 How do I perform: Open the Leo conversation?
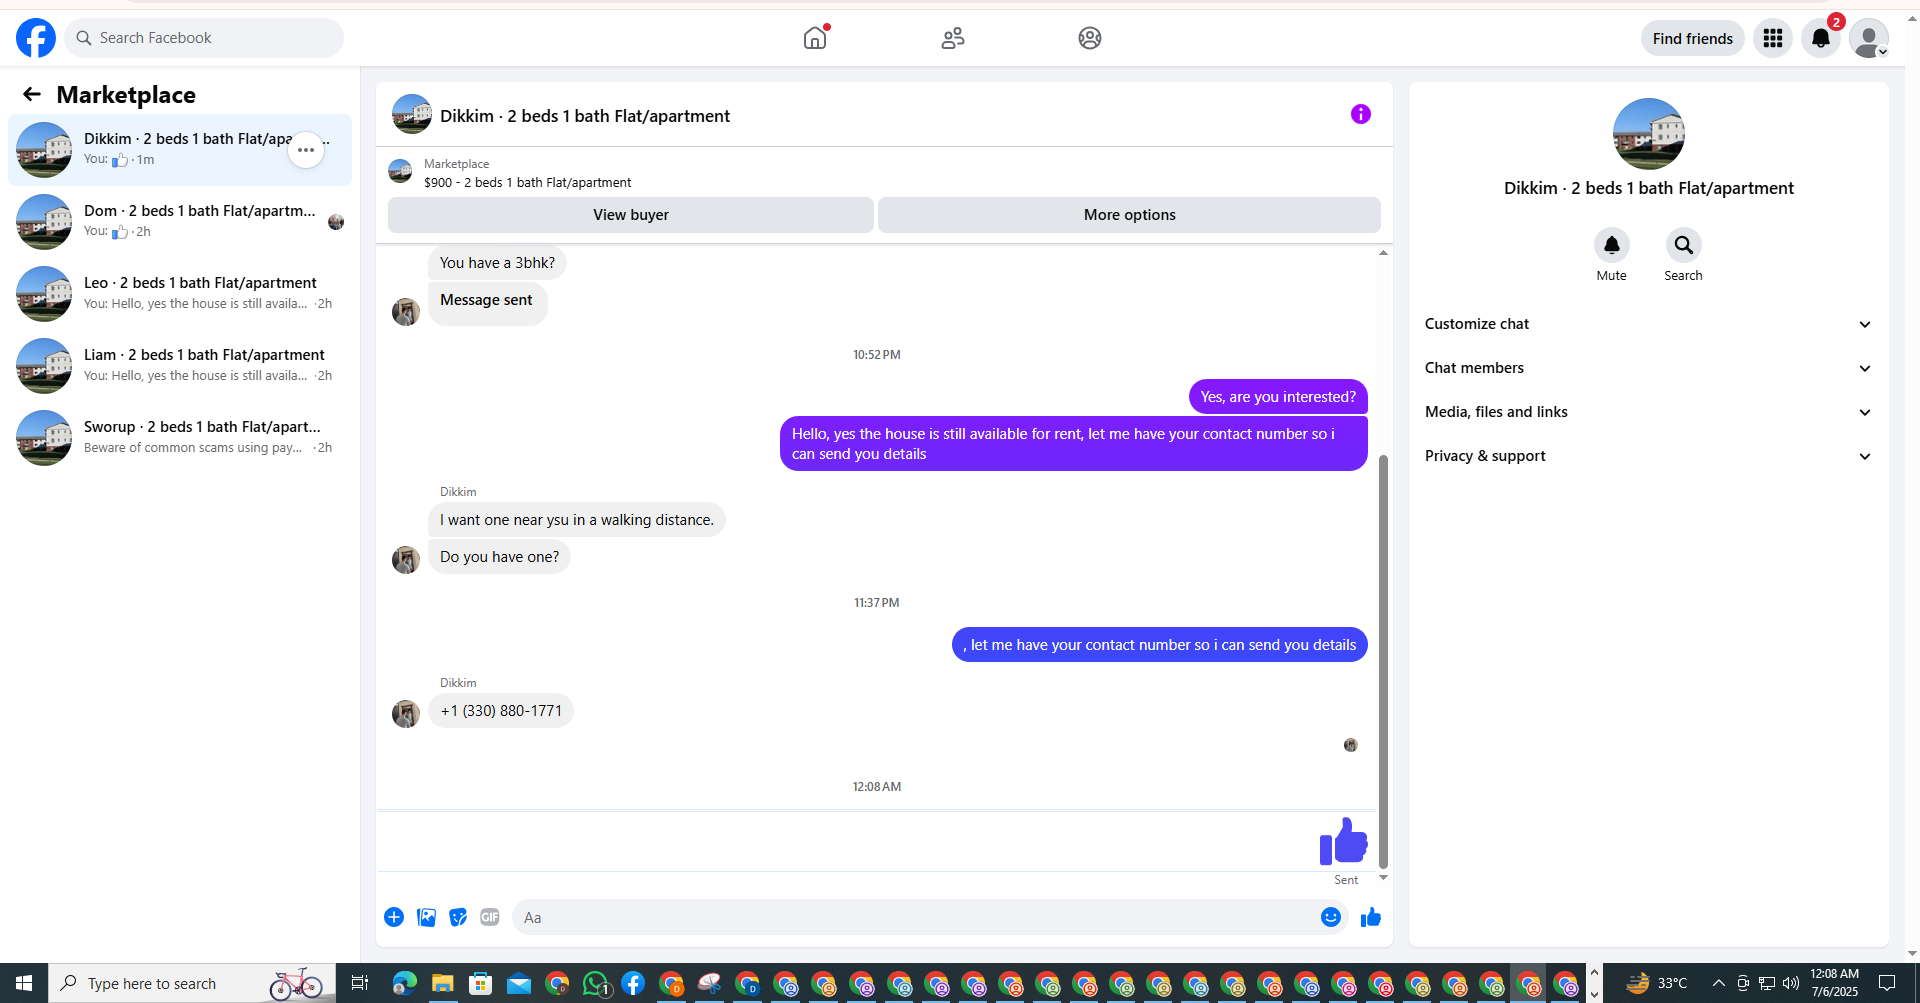(x=180, y=294)
